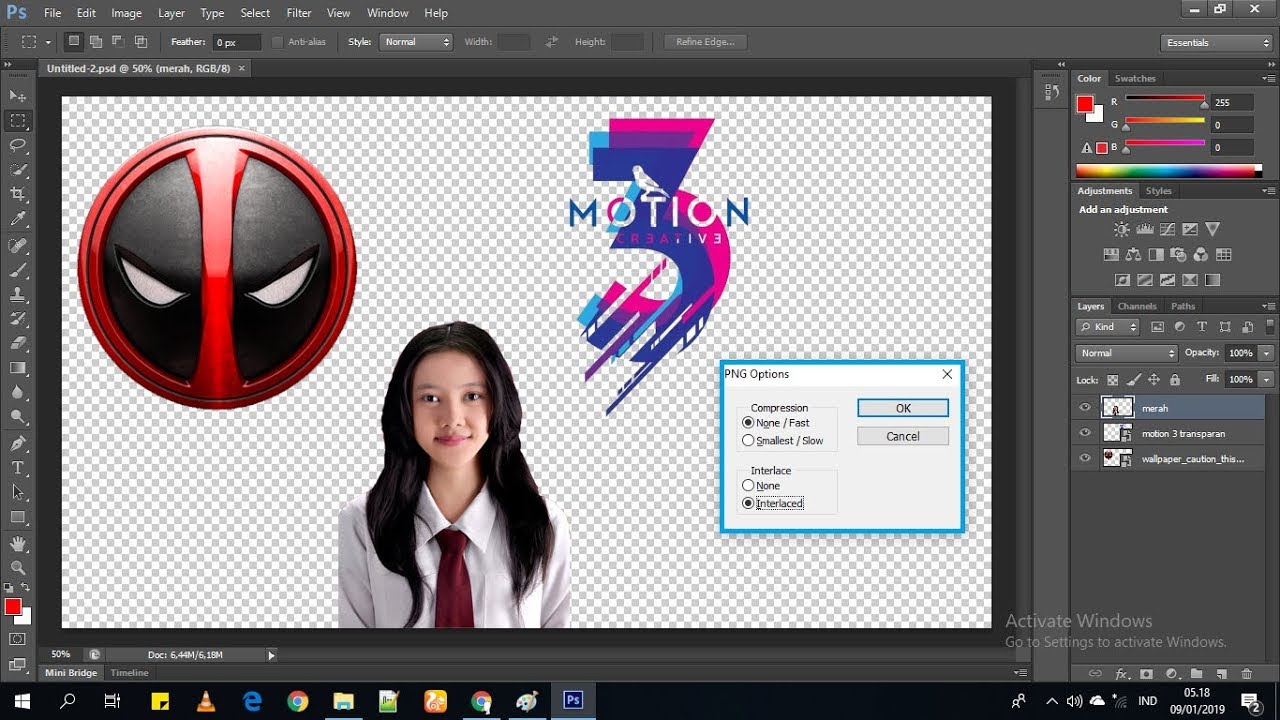Open the Filter menu
This screenshot has width=1280, height=720.
298,13
